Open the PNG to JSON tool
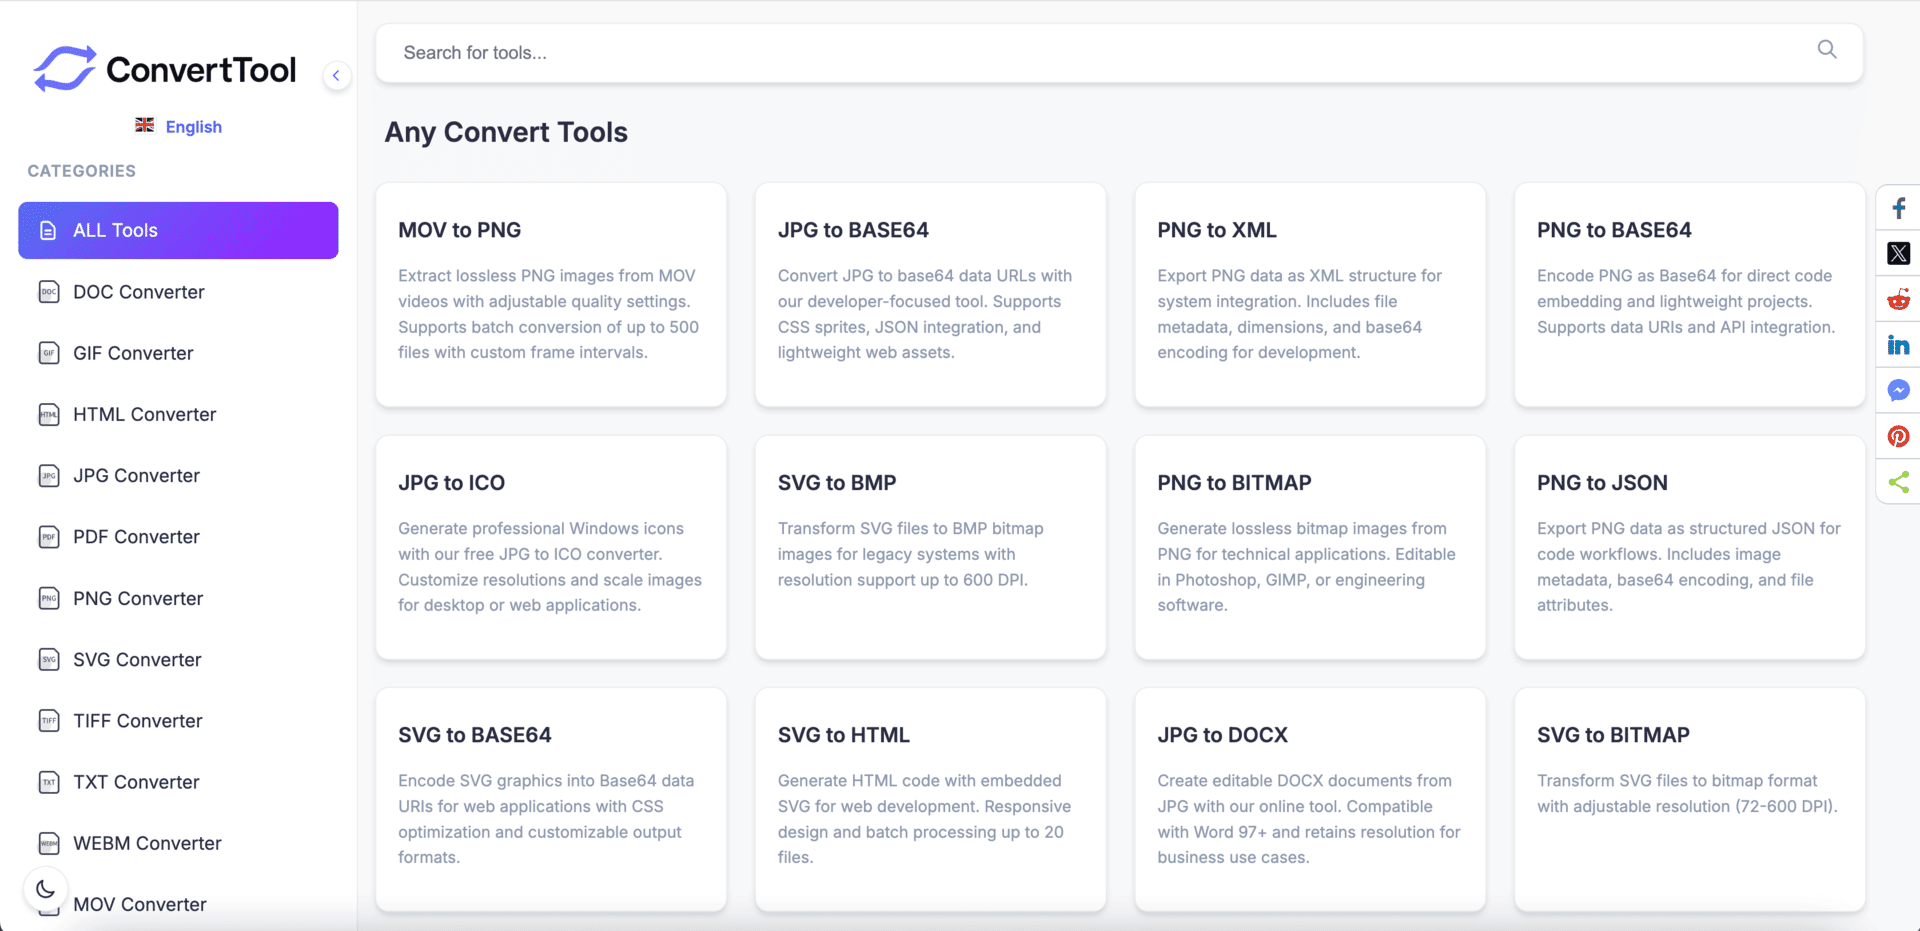 tap(1689, 547)
